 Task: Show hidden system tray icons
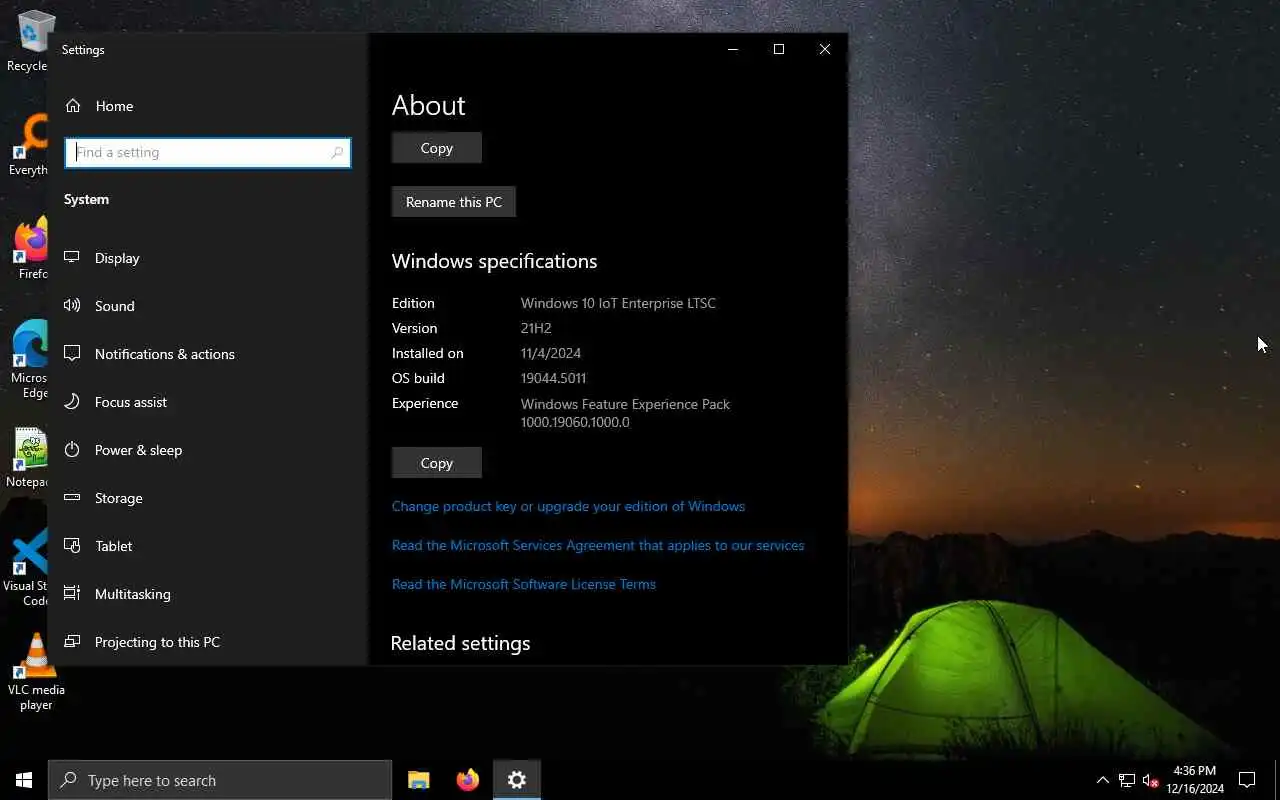point(1102,780)
